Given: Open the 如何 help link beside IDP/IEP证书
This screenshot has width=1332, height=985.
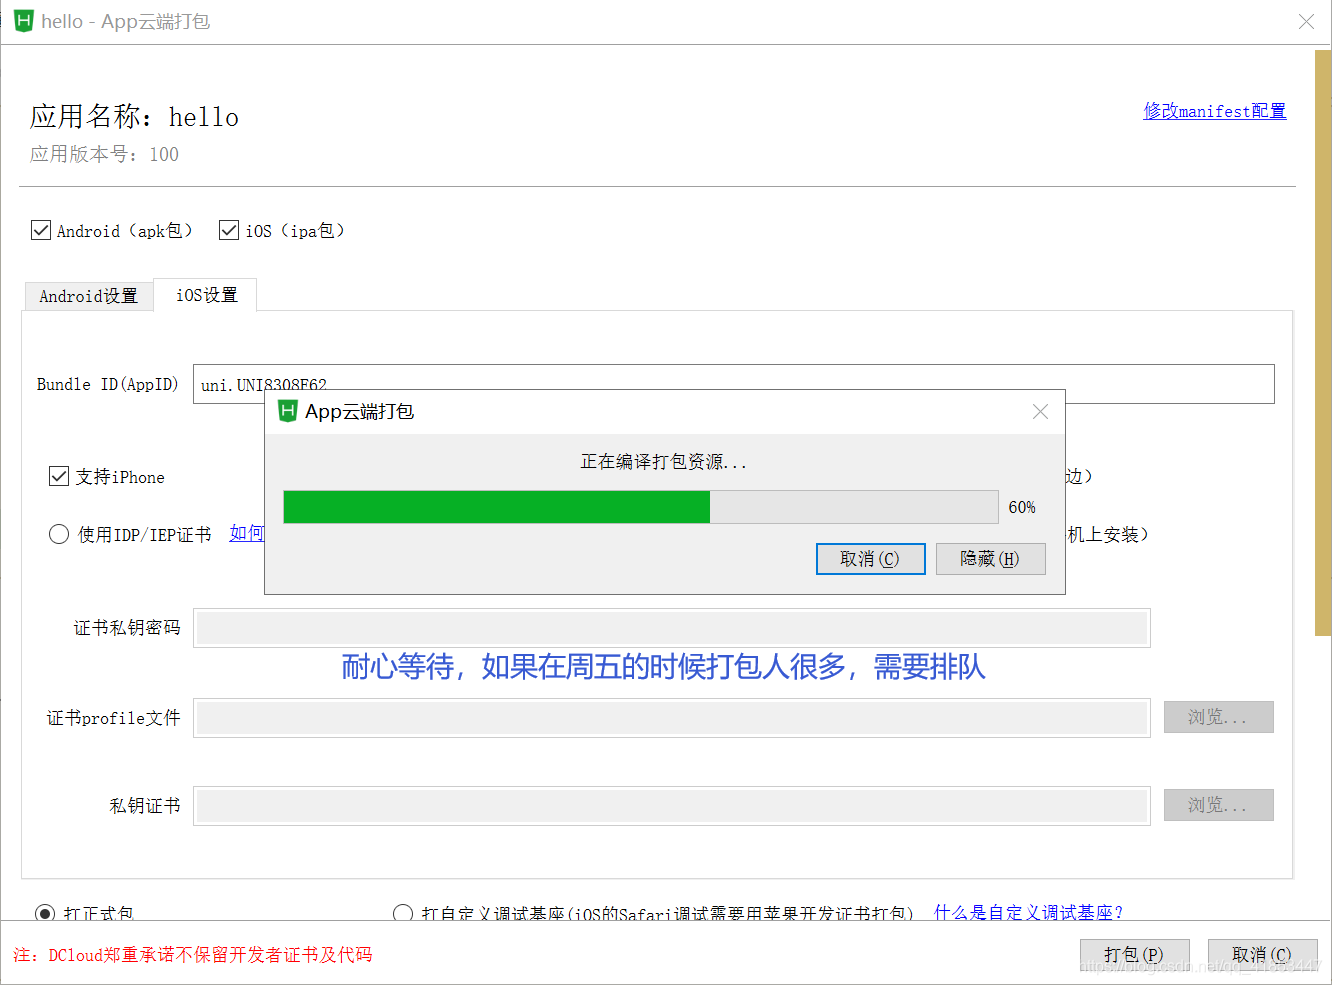Looking at the screenshot, I should pyautogui.click(x=247, y=533).
